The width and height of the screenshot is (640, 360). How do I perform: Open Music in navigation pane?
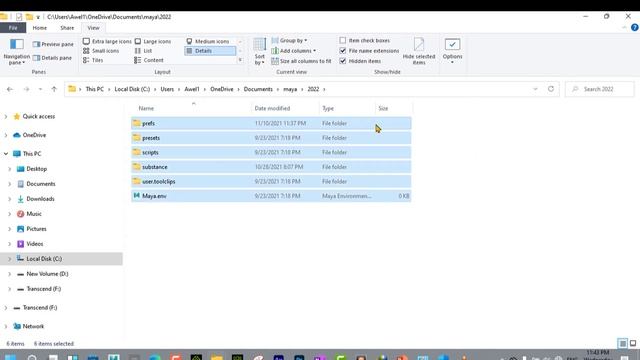(x=29, y=214)
